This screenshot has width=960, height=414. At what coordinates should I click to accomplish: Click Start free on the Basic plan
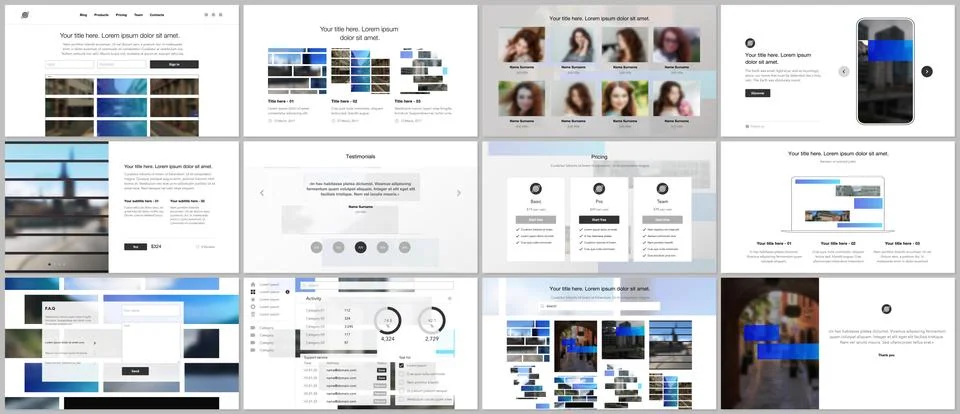(x=536, y=219)
